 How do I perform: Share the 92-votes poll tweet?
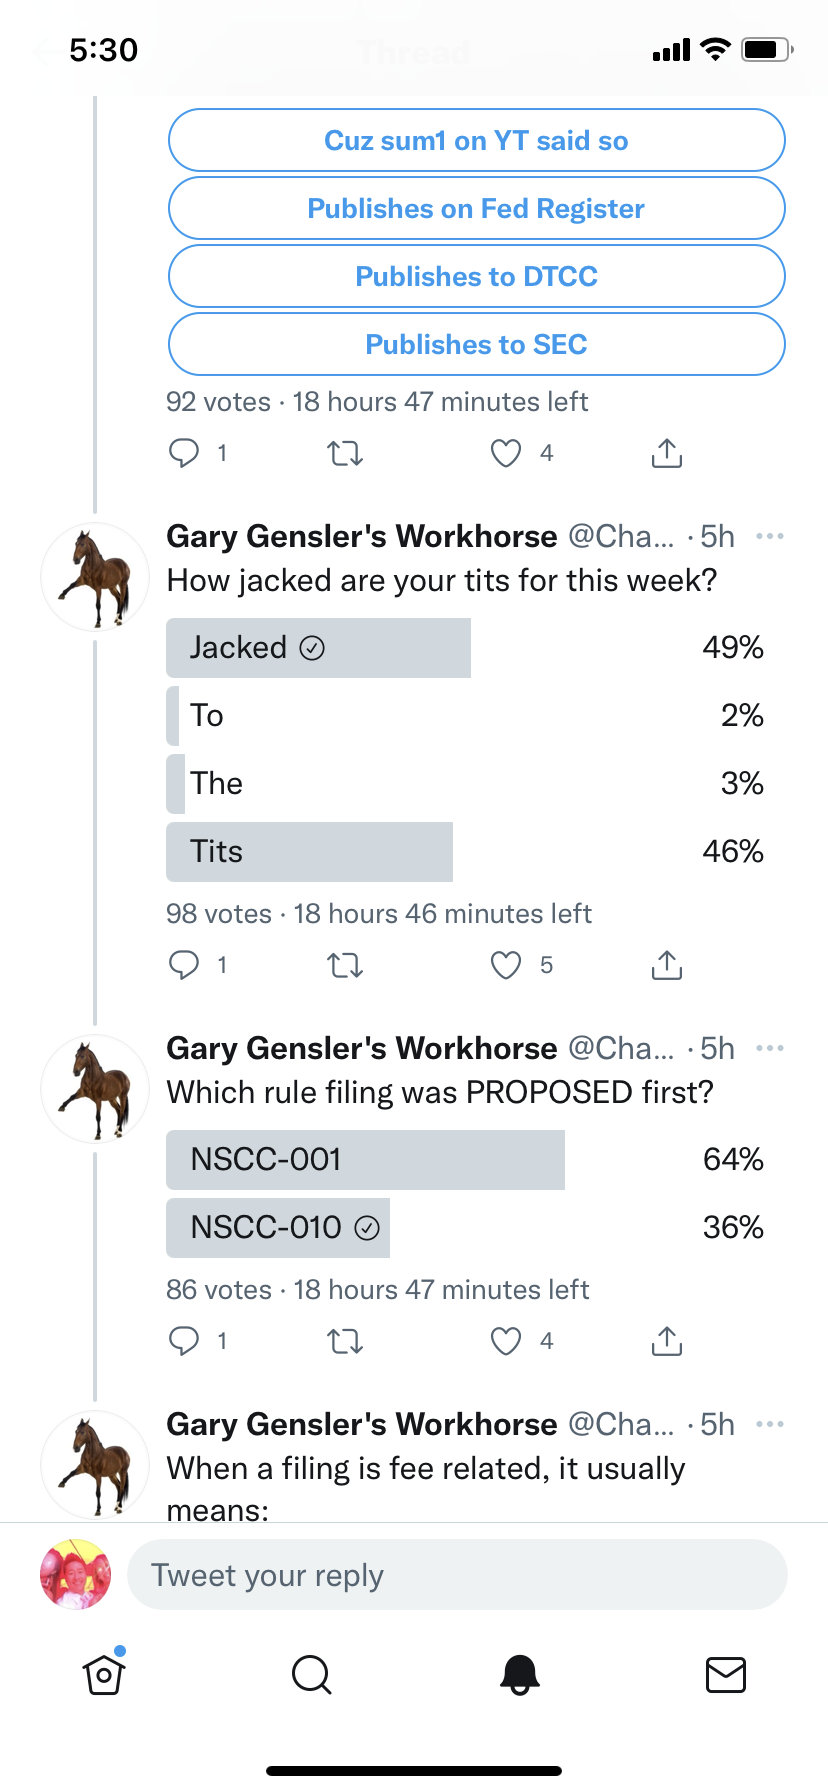pos(667,453)
